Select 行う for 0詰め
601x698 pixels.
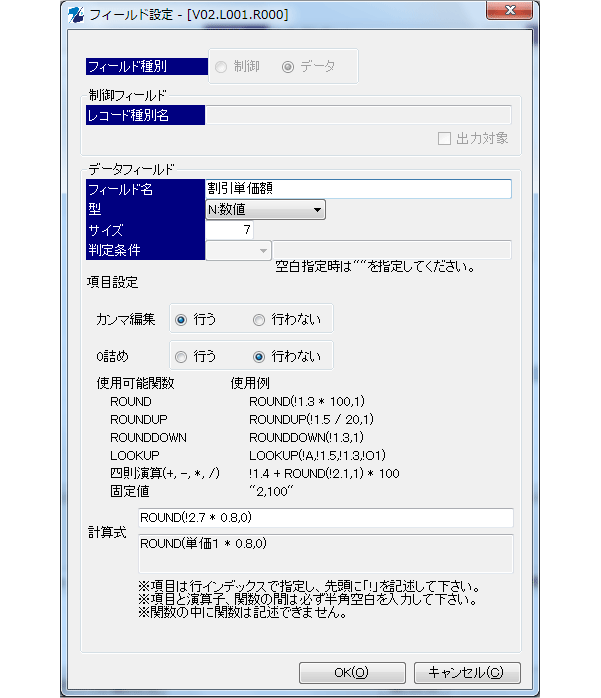(181, 357)
